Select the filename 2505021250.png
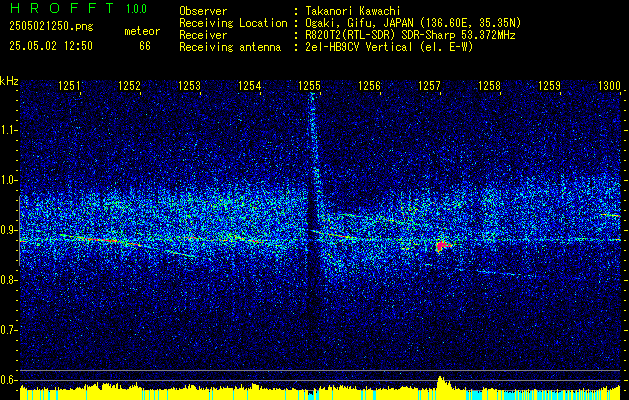Viewport: 629px width, 400px height. [x=51, y=27]
